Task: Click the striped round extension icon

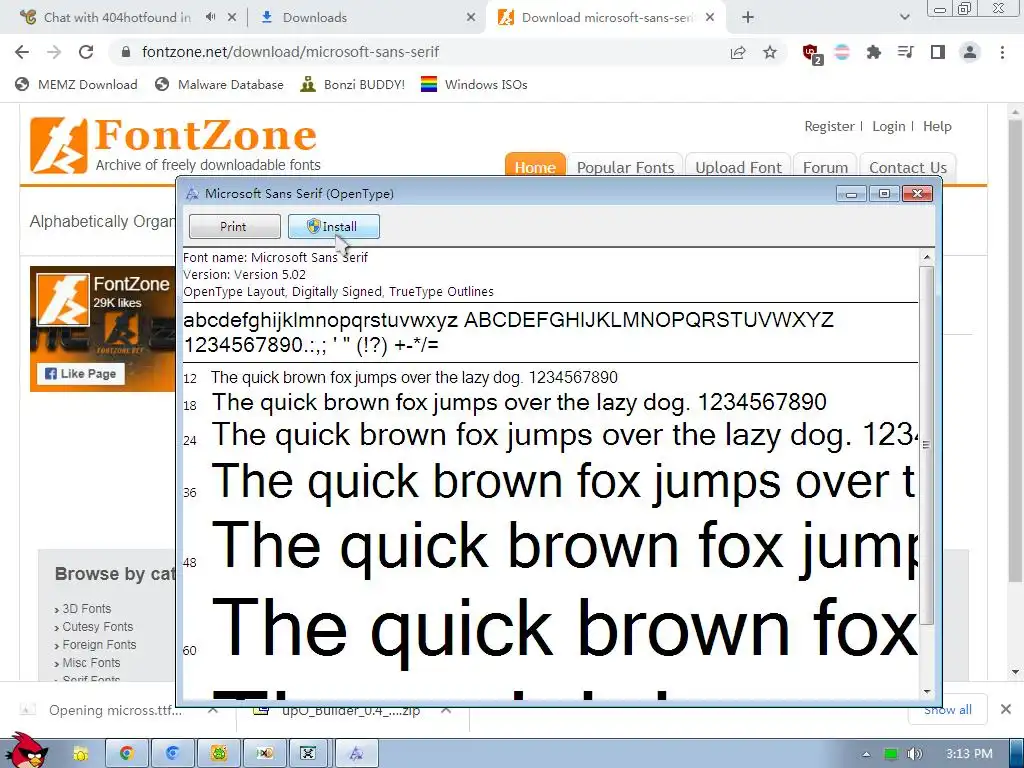Action: pyautogui.click(x=842, y=52)
